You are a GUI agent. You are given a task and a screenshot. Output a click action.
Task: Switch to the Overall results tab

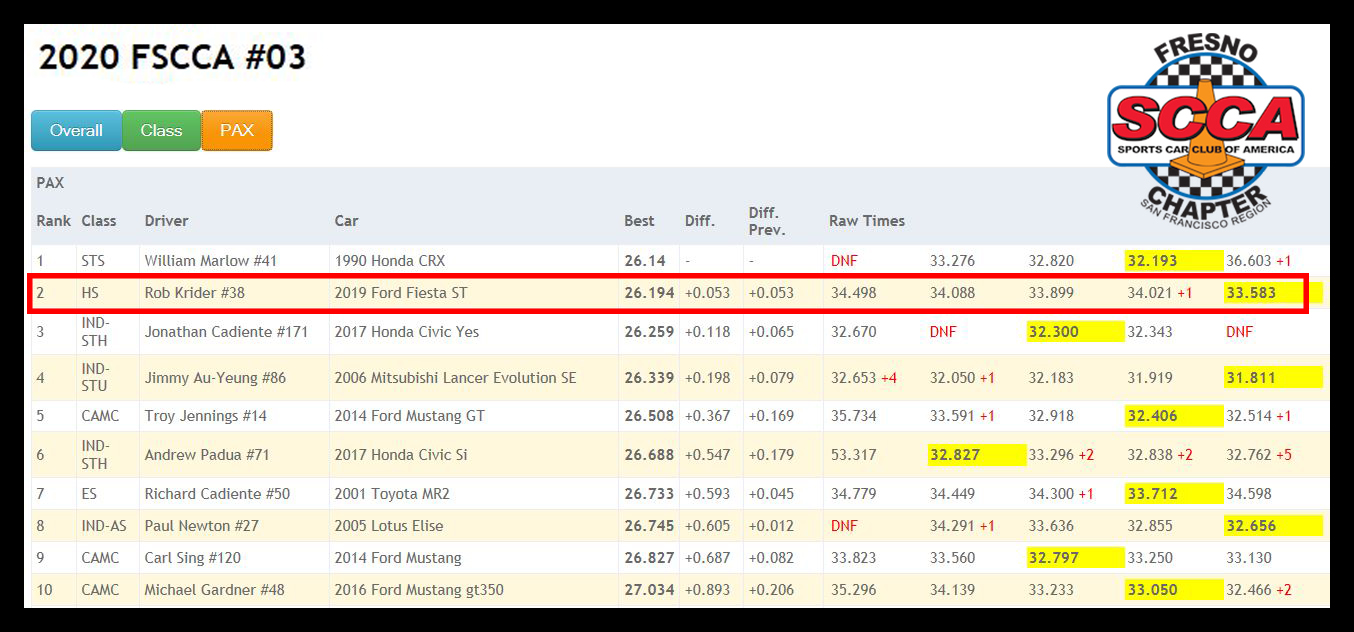pyautogui.click(x=76, y=130)
